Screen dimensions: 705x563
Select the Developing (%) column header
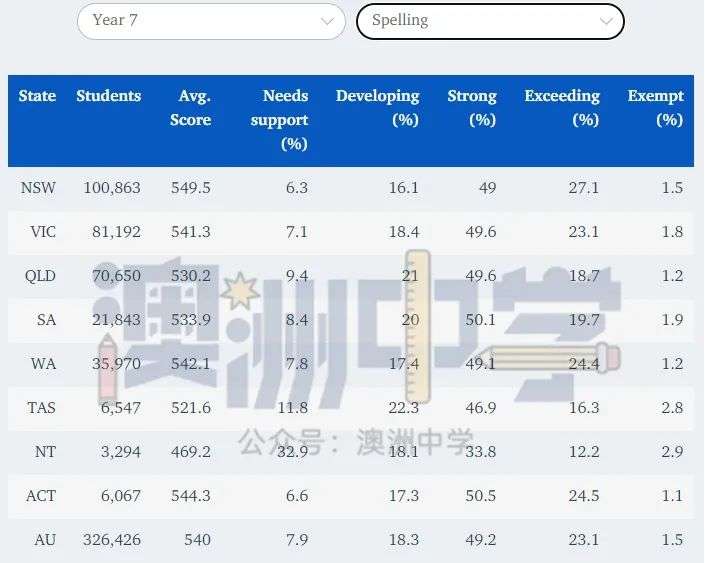point(377,108)
